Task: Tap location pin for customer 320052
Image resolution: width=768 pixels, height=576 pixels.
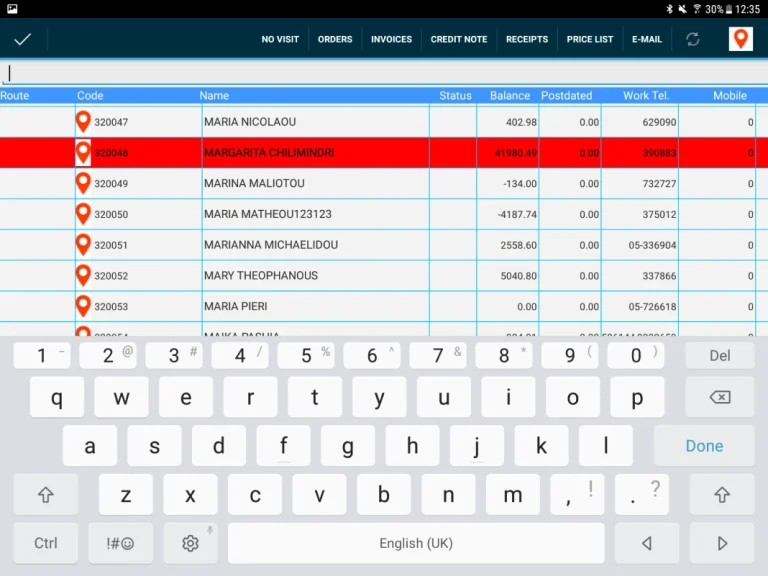Action: coord(83,276)
